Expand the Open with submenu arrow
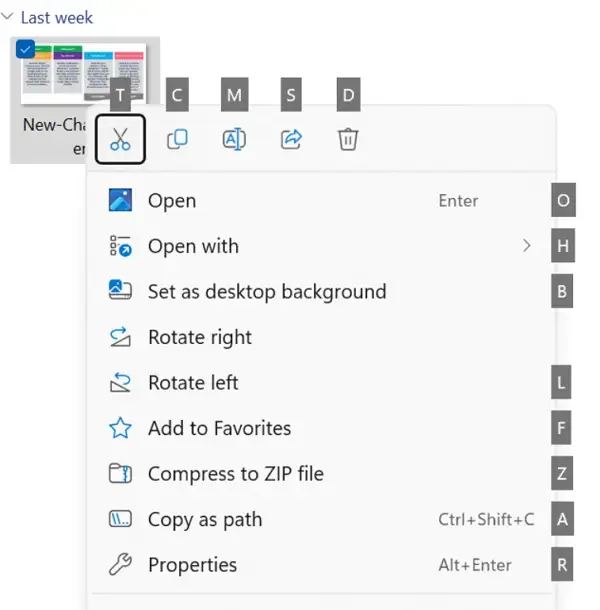The image size is (600, 610). coord(526,246)
